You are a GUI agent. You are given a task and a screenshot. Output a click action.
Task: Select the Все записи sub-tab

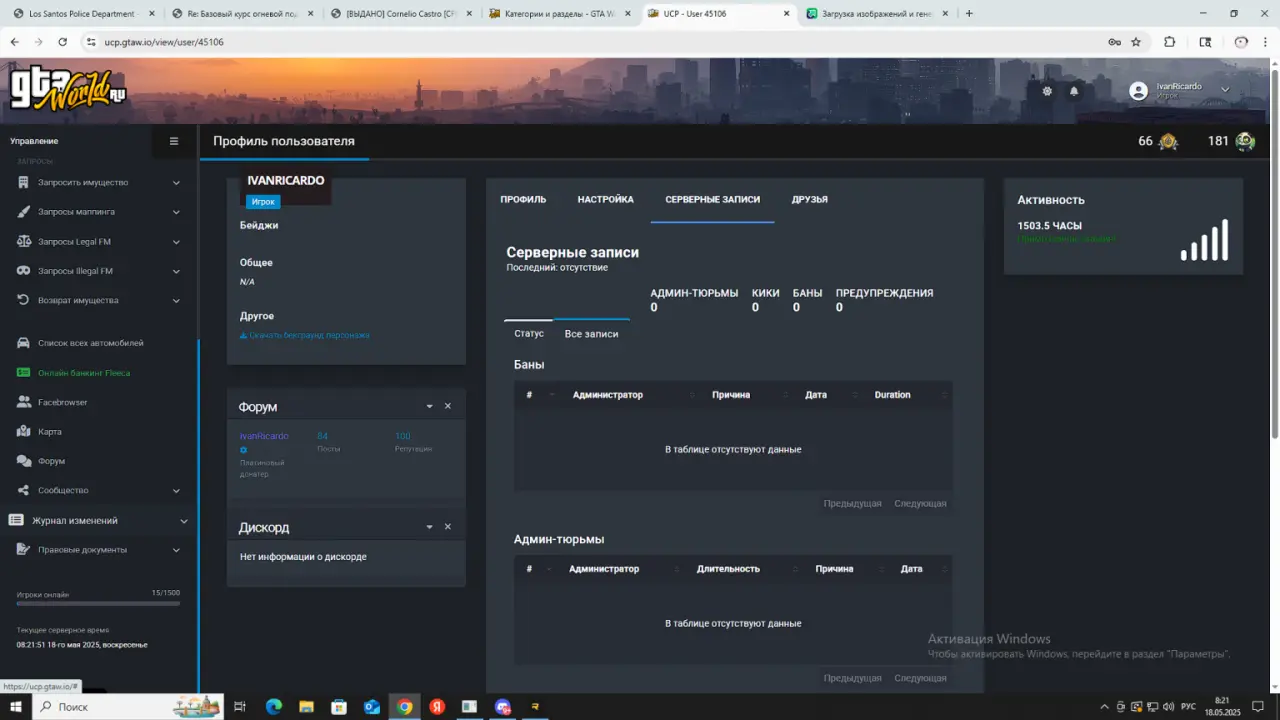591,334
